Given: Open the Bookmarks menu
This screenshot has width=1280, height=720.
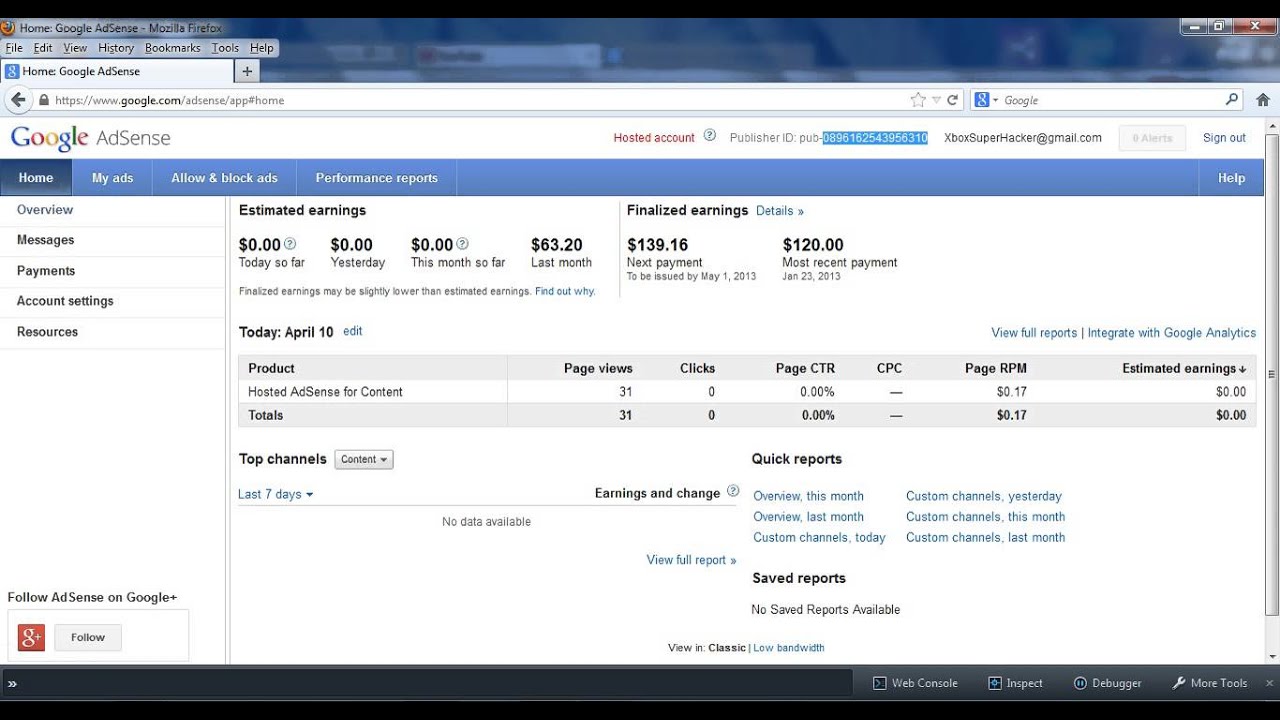Looking at the screenshot, I should (x=173, y=48).
